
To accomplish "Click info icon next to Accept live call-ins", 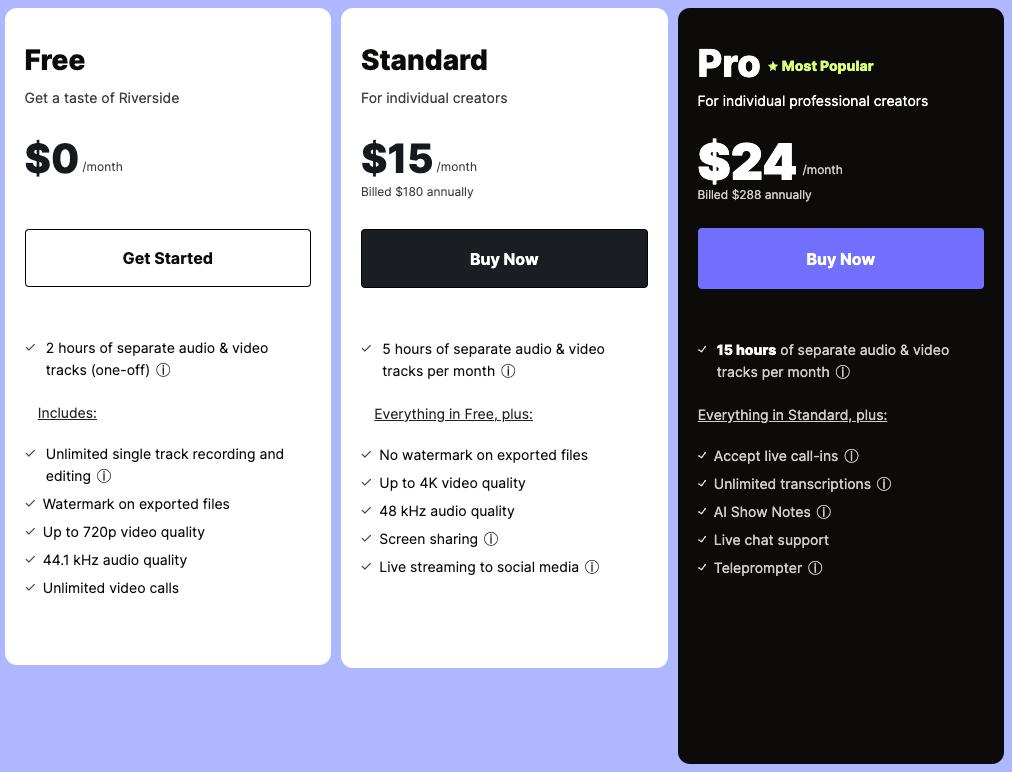I will [852, 456].
